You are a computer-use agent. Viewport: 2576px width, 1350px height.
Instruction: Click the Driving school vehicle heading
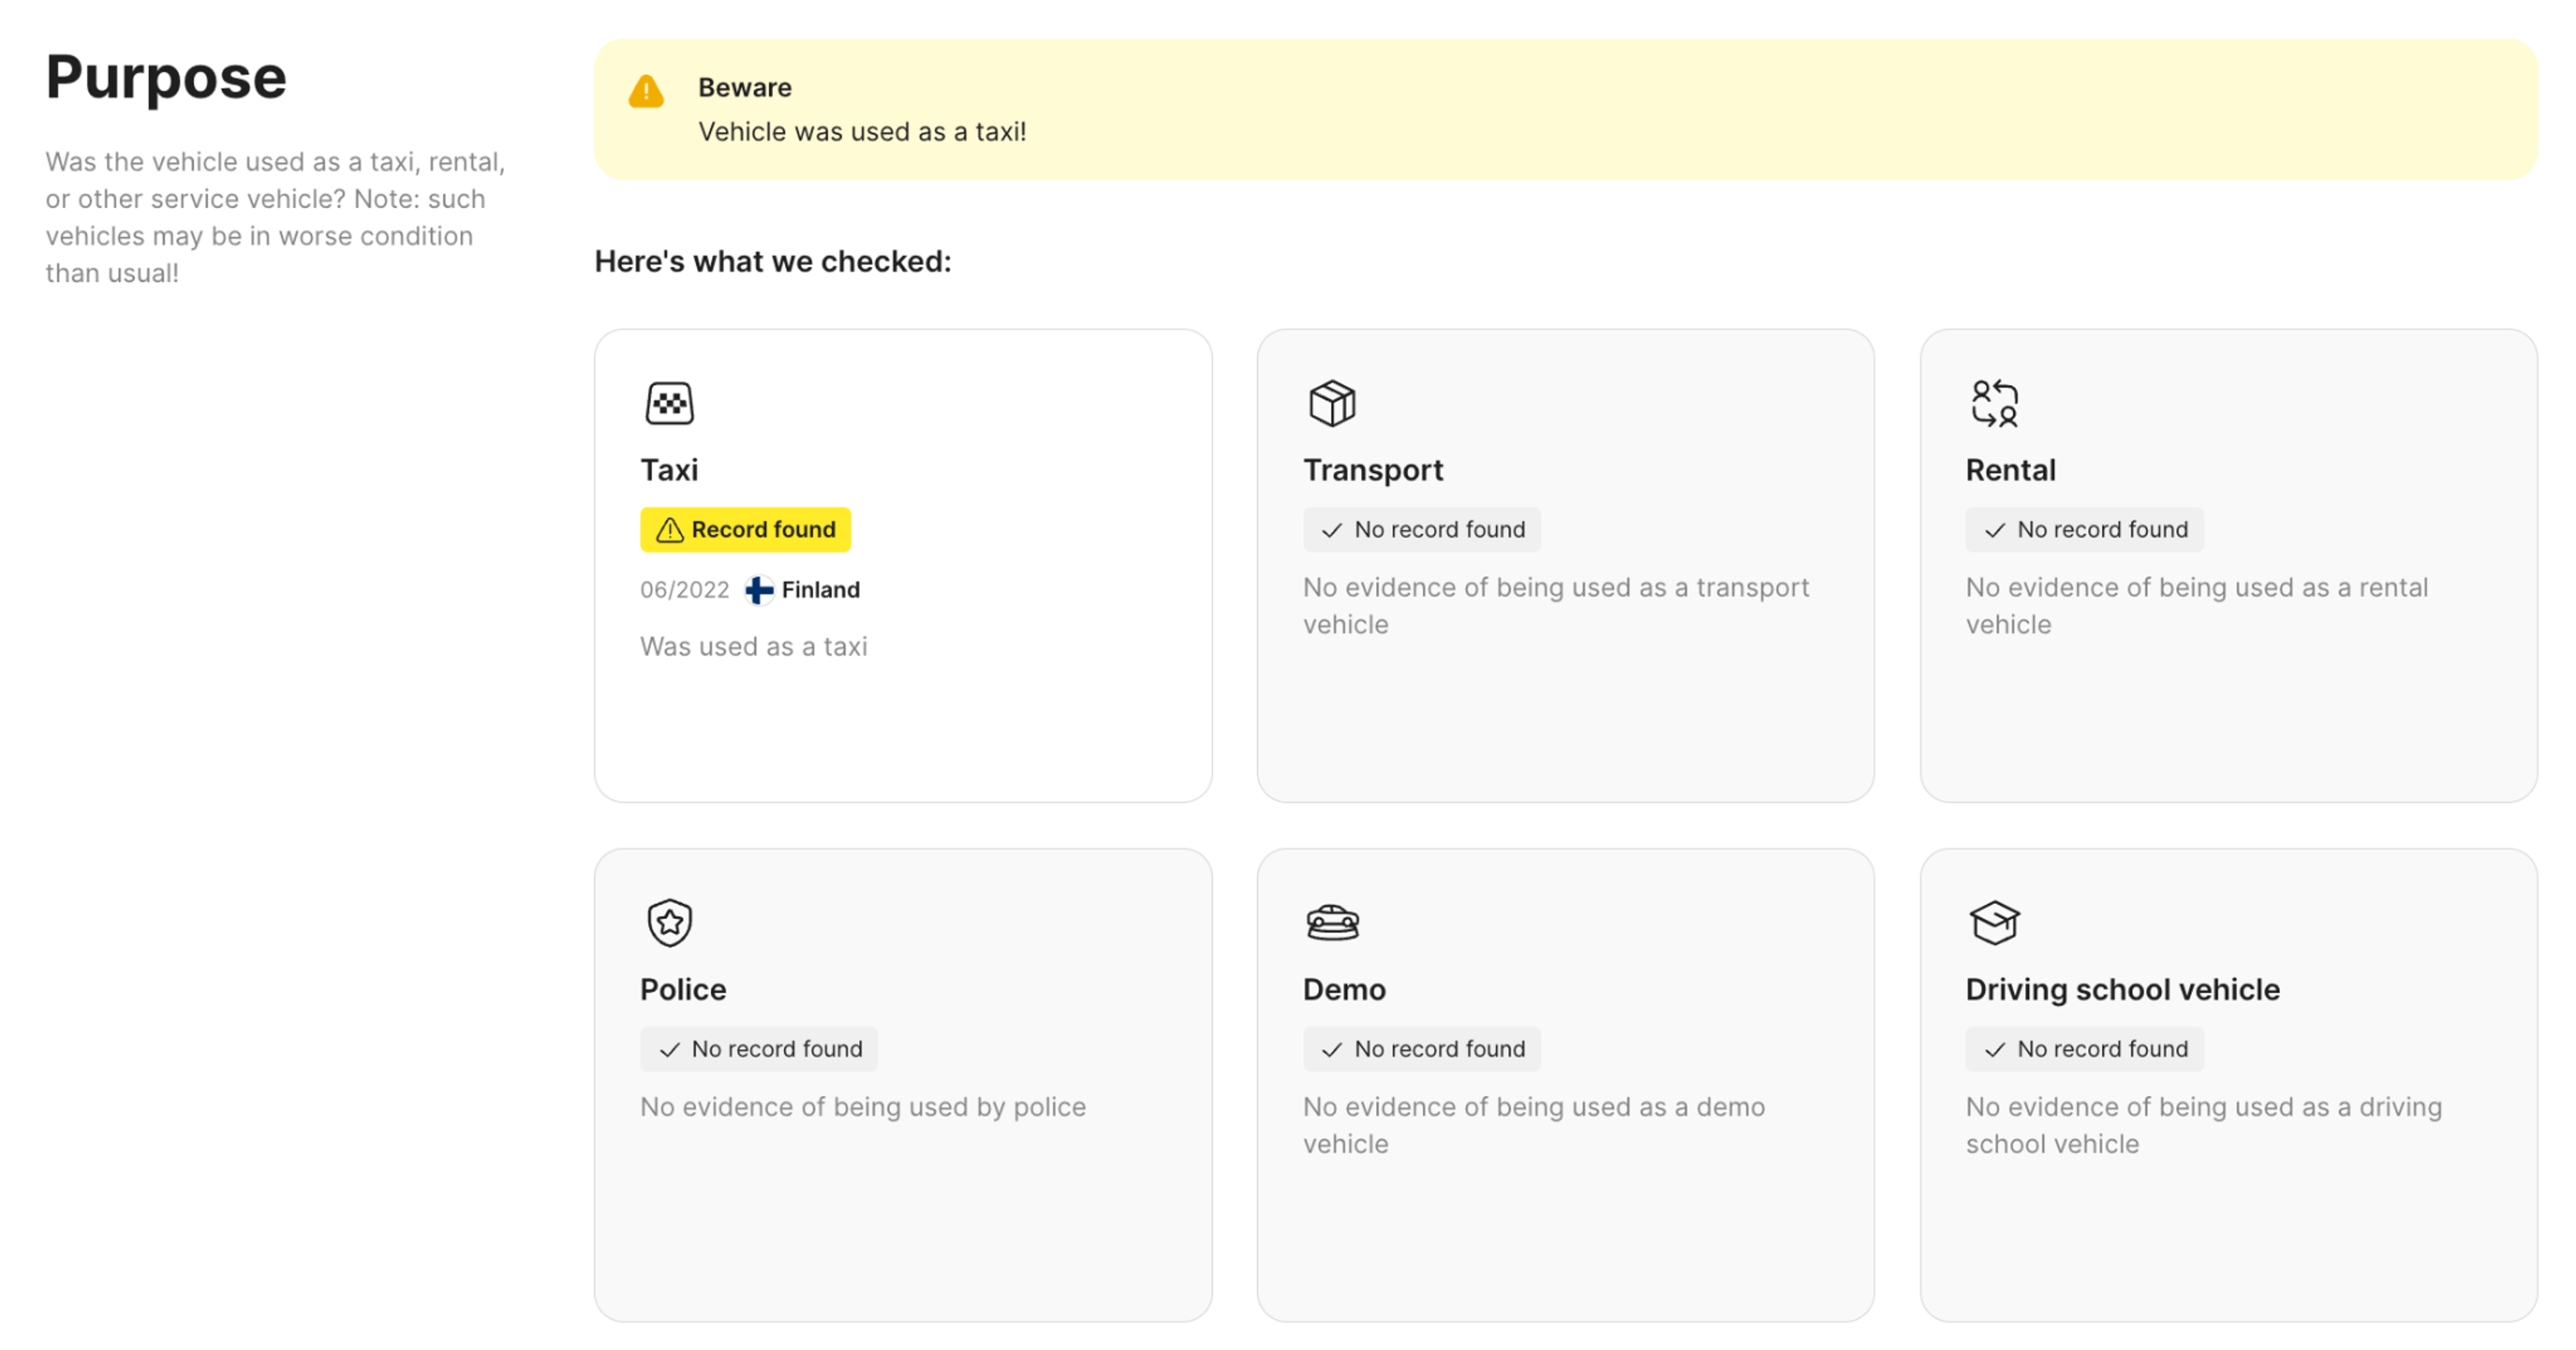pos(2122,989)
